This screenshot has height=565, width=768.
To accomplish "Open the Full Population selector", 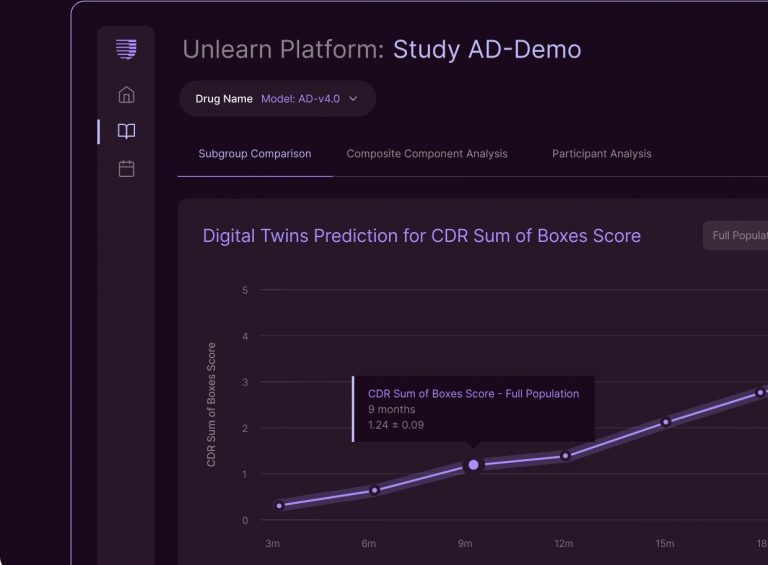I will pyautogui.click(x=736, y=235).
